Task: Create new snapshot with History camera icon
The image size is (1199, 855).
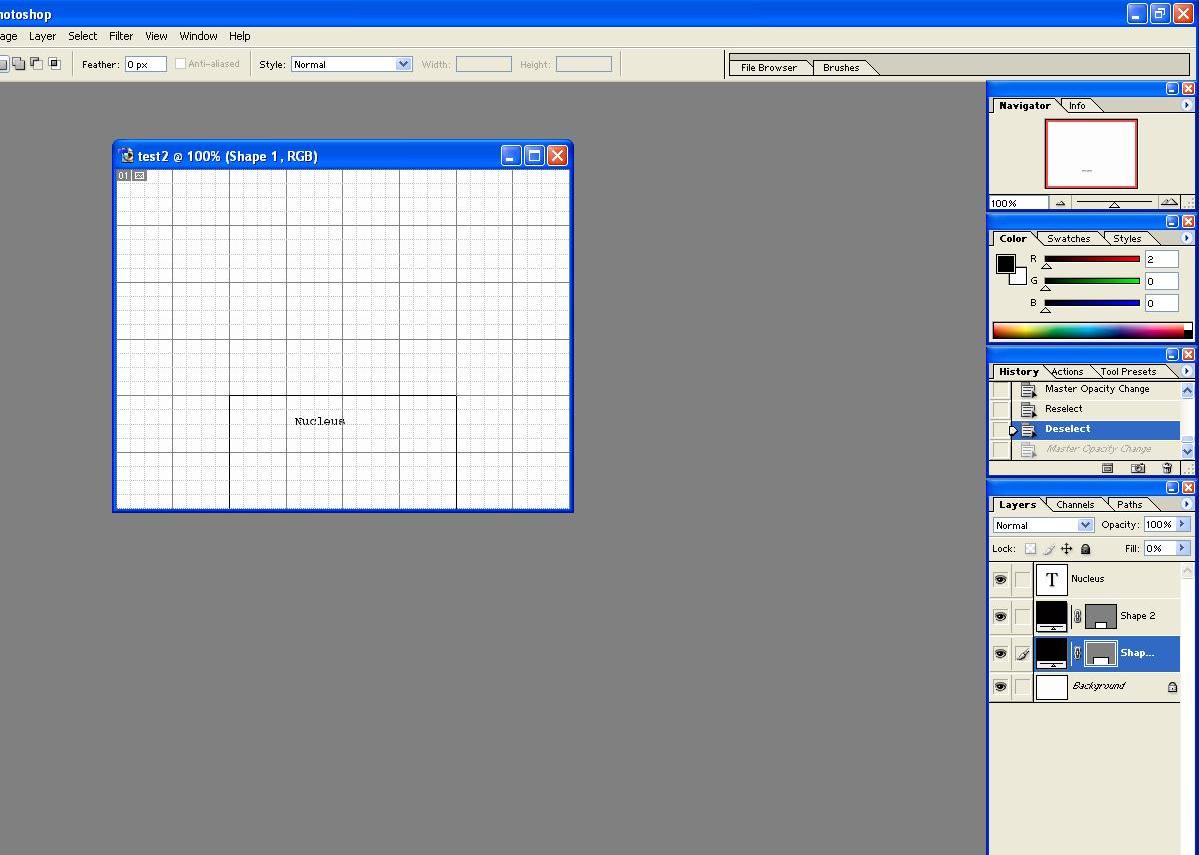Action: 1138,468
